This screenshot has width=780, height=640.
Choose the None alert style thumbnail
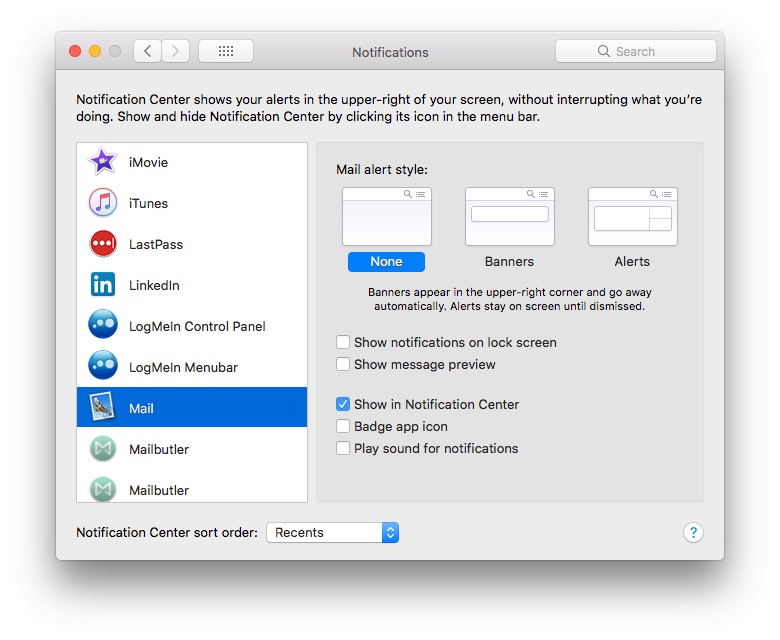tap(387, 216)
